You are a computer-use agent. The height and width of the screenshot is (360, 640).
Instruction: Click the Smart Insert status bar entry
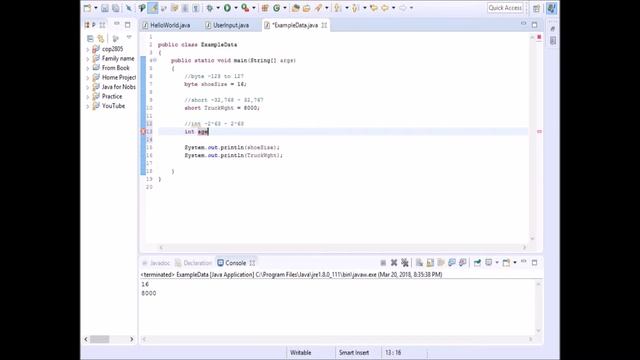coord(354,353)
